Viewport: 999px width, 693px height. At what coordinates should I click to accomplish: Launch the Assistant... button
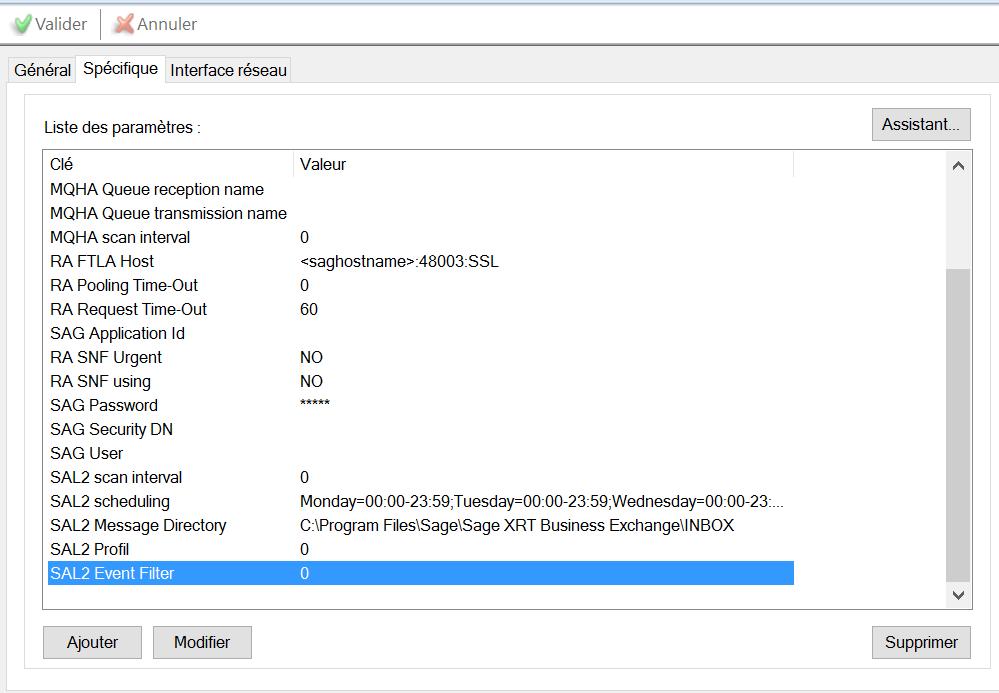point(920,125)
